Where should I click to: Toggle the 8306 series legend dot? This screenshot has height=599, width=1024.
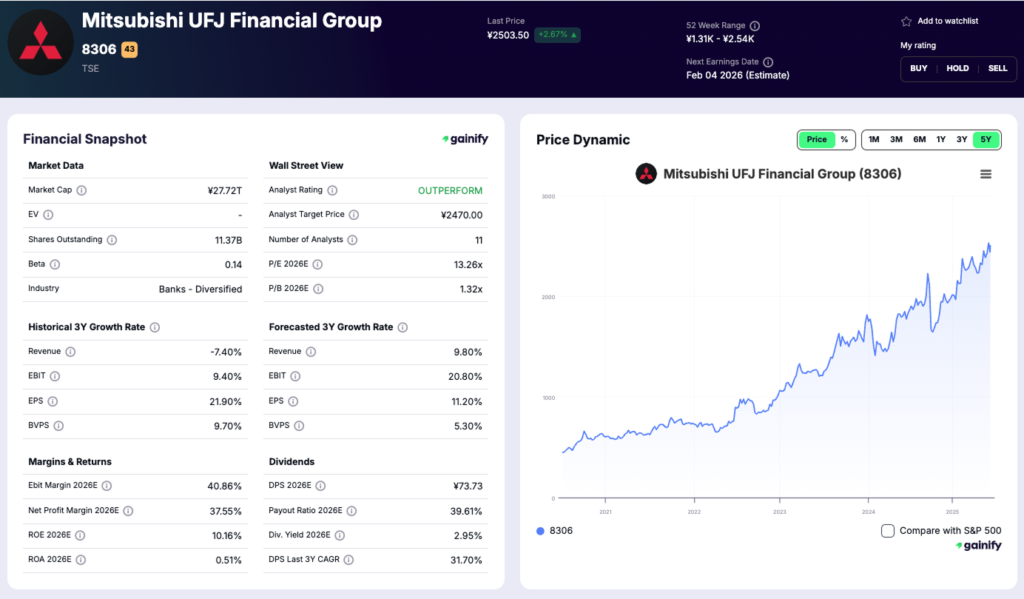(x=538, y=532)
